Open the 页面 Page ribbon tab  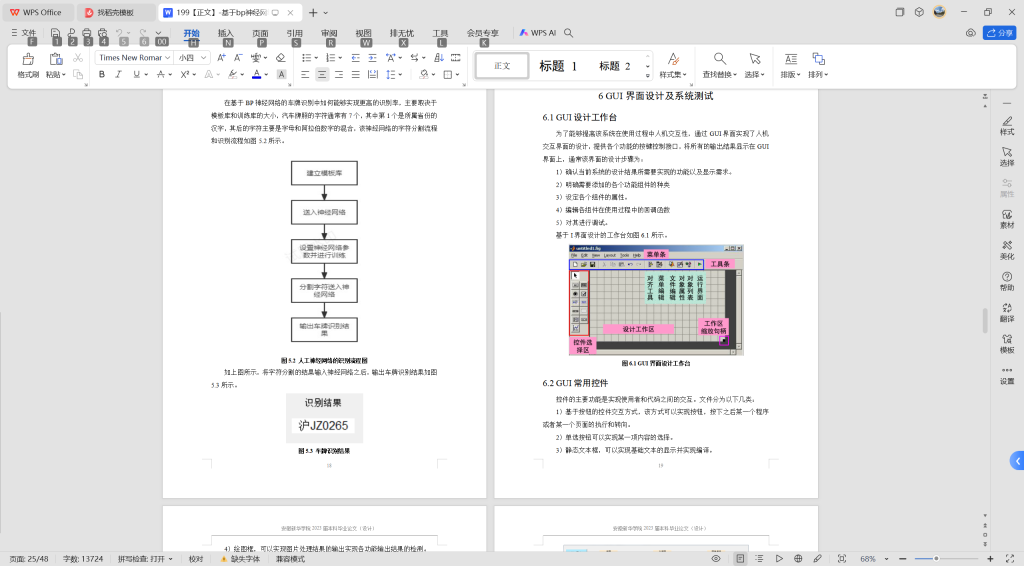coord(260,33)
